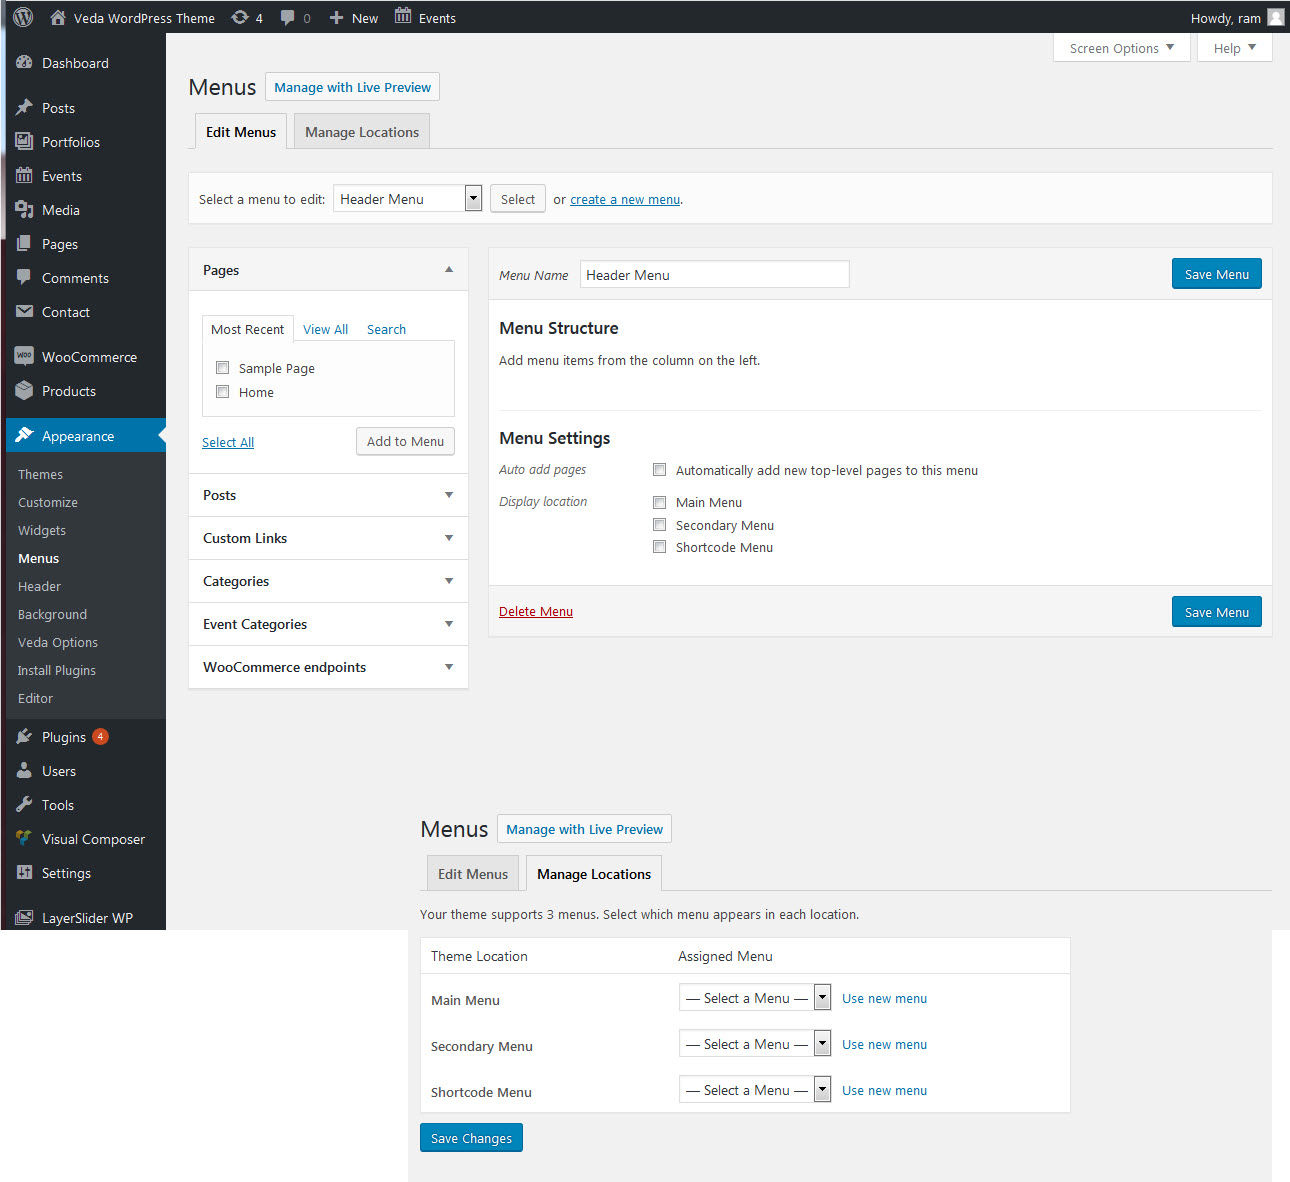The width and height of the screenshot is (1290, 1182).
Task: Click Select All pages link
Action: [x=228, y=442]
